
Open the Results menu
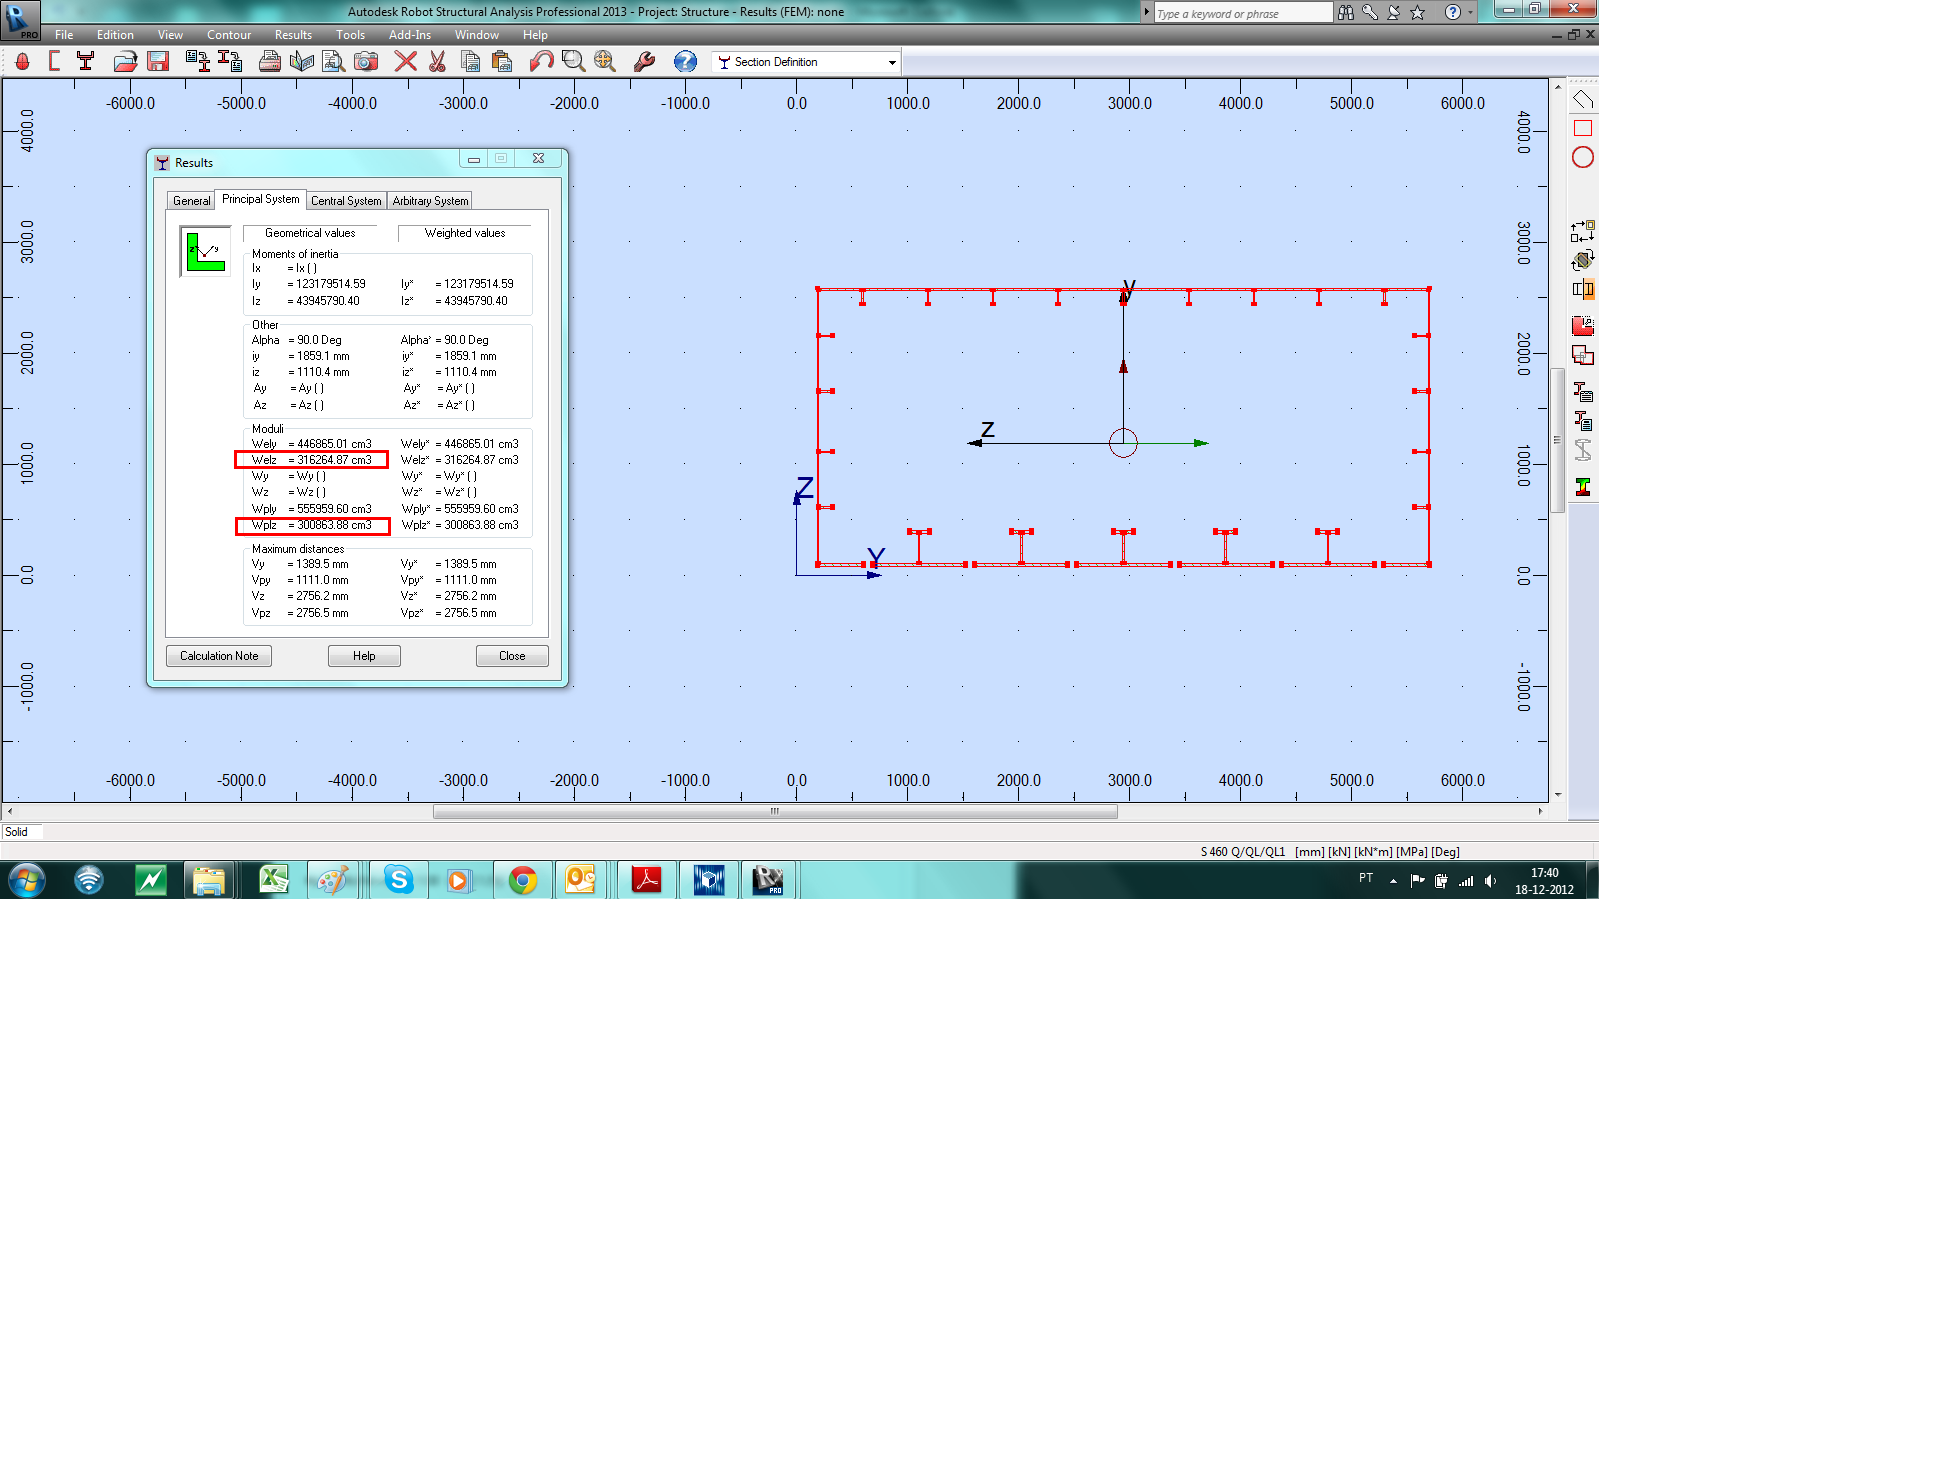tap(293, 35)
